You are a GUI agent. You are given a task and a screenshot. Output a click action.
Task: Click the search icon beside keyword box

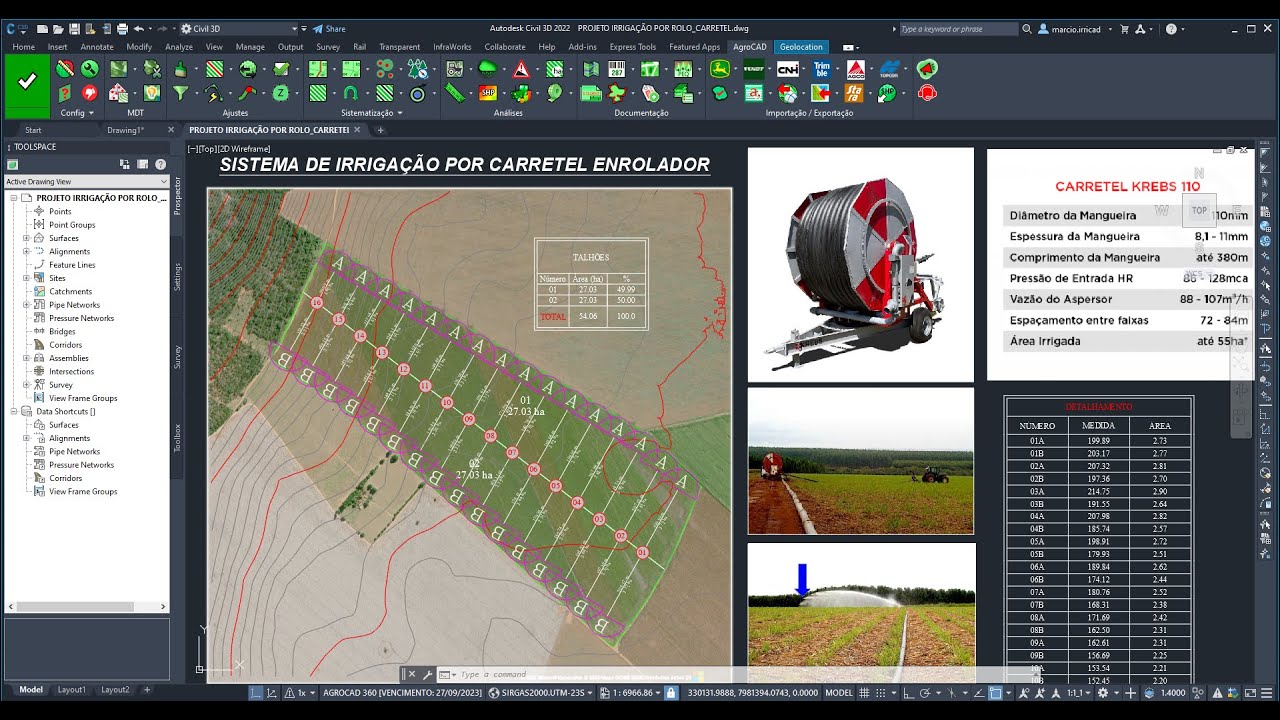[x=1027, y=29]
